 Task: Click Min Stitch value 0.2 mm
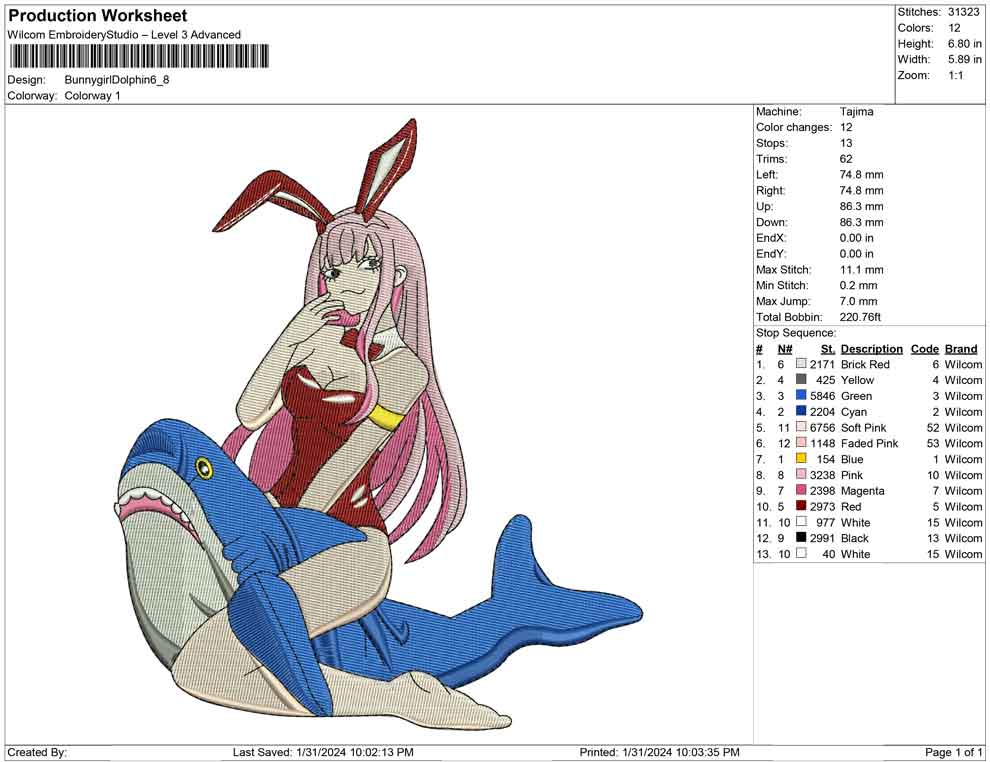859,285
